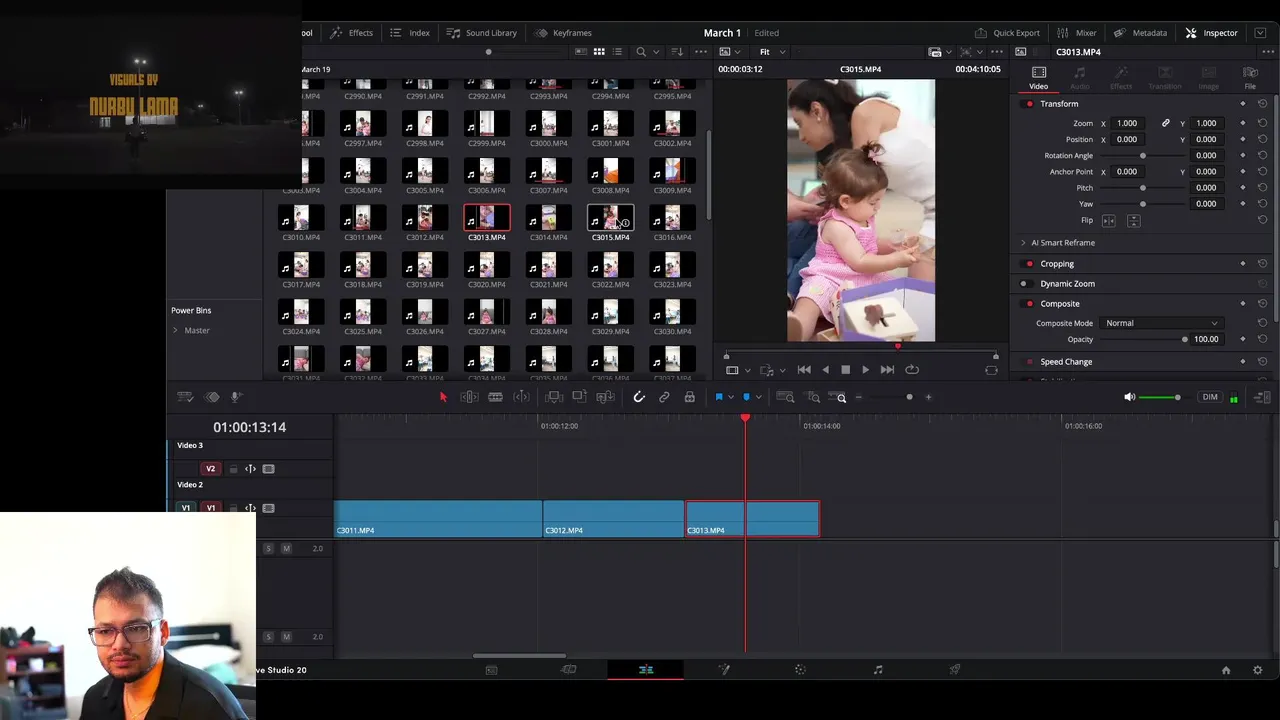This screenshot has width=1280, height=720.
Task: Add a blue flag to the clip
Action: point(718,397)
